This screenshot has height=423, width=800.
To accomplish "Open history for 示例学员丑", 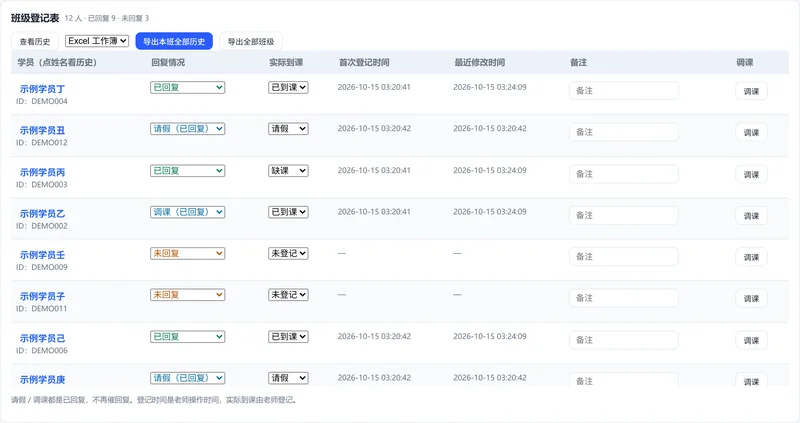I will (42, 130).
